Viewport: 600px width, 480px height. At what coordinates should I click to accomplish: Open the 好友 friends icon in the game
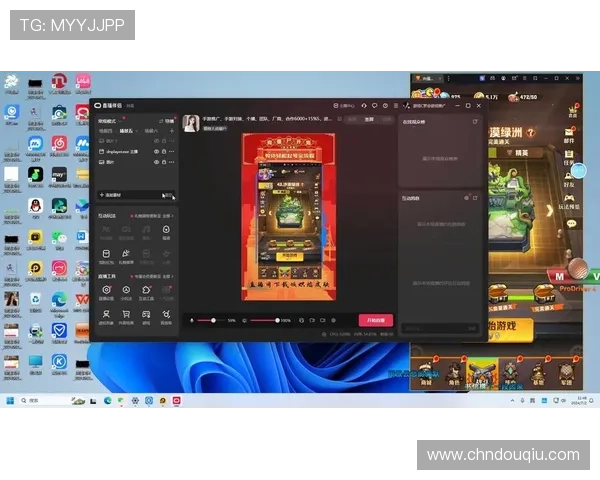[569, 179]
